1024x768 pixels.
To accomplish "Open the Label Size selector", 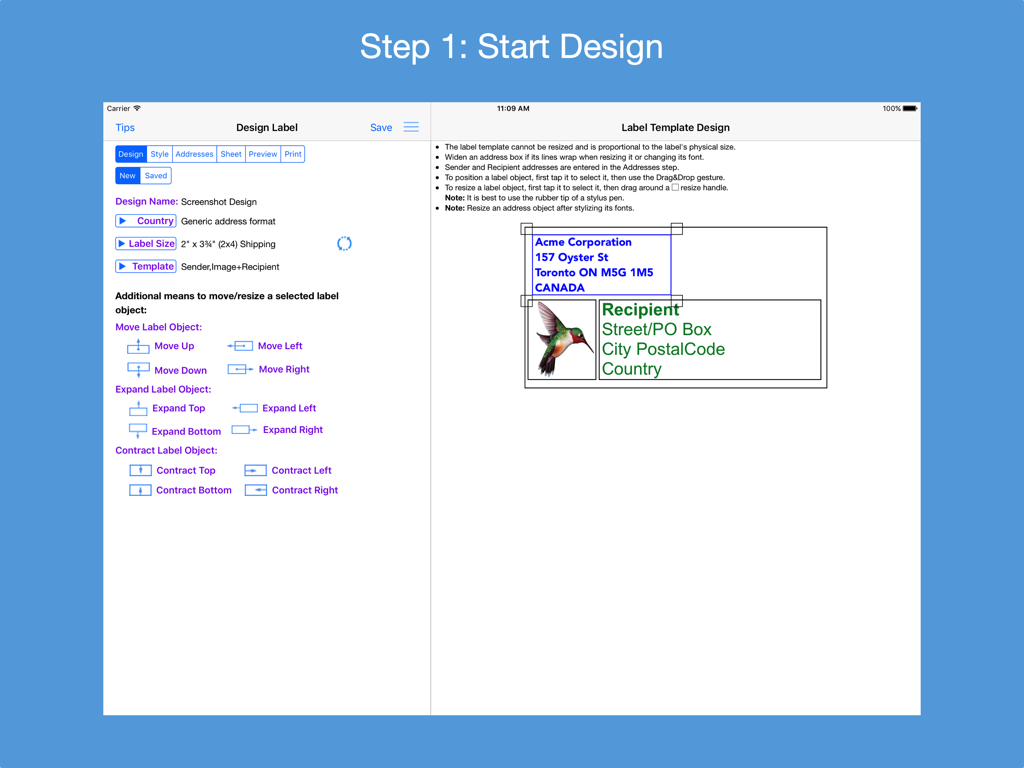I will click(145, 243).
